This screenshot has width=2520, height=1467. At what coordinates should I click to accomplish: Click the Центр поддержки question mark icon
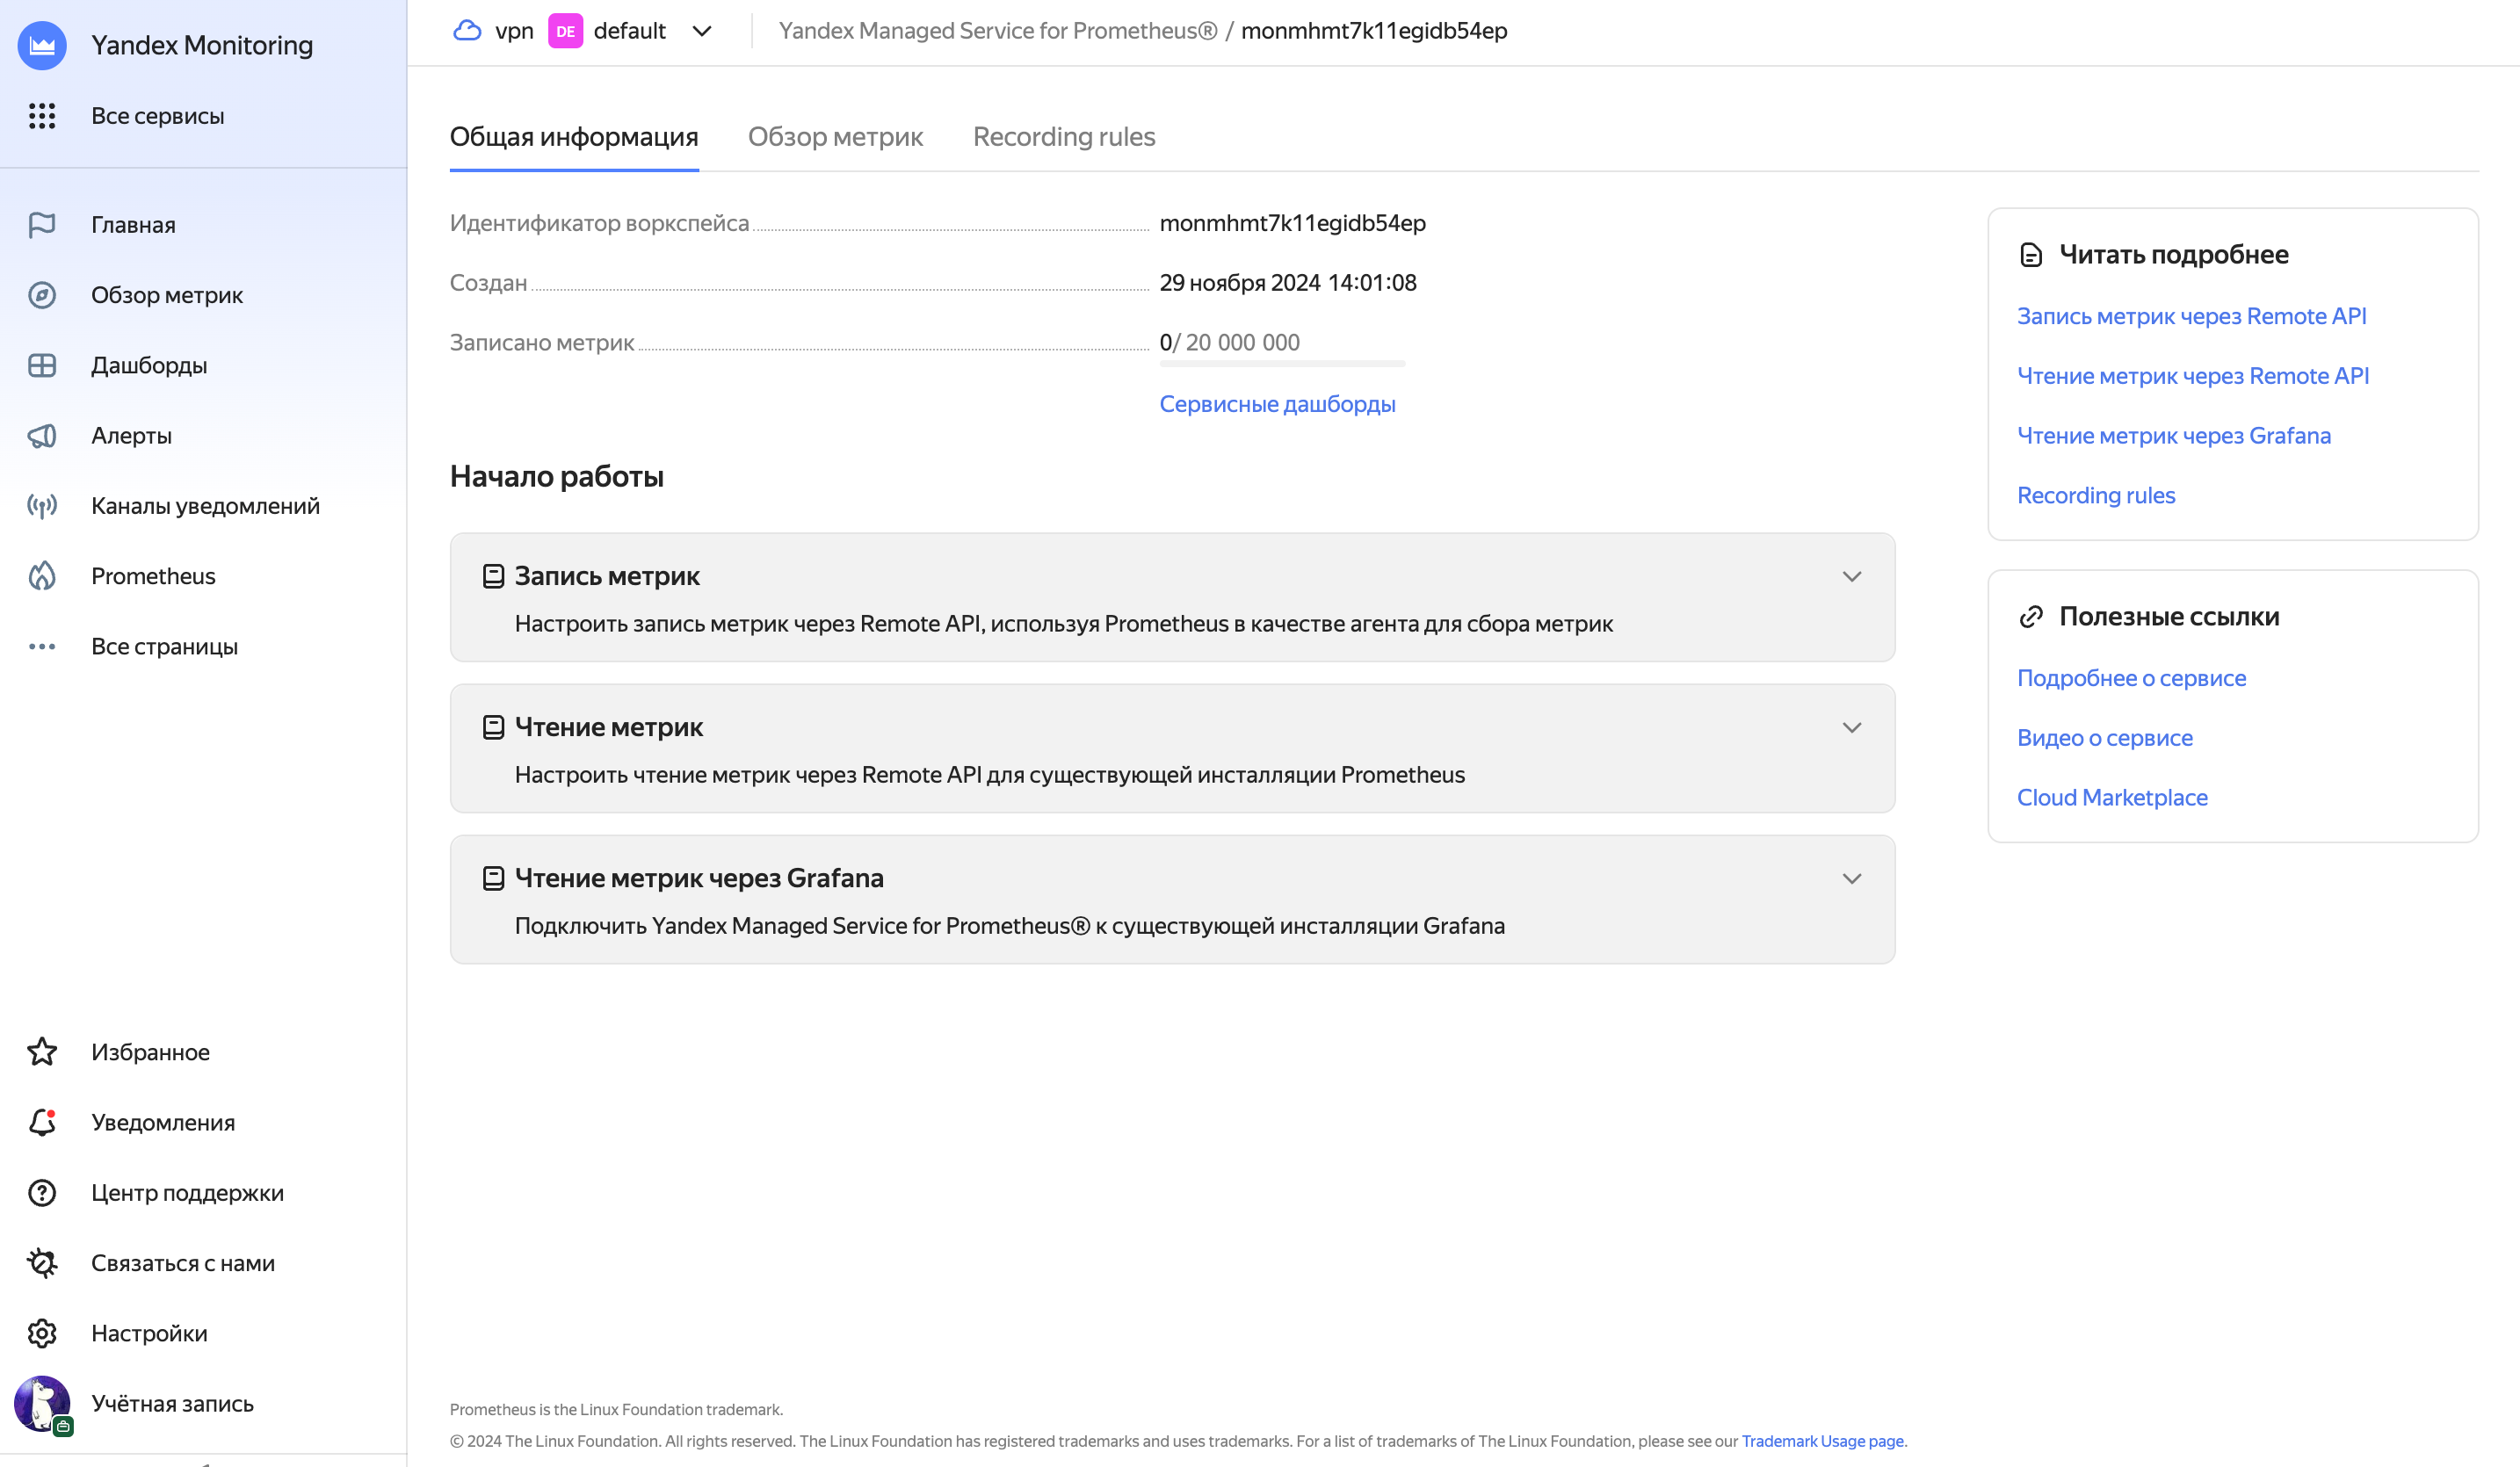coord(42,1193)
